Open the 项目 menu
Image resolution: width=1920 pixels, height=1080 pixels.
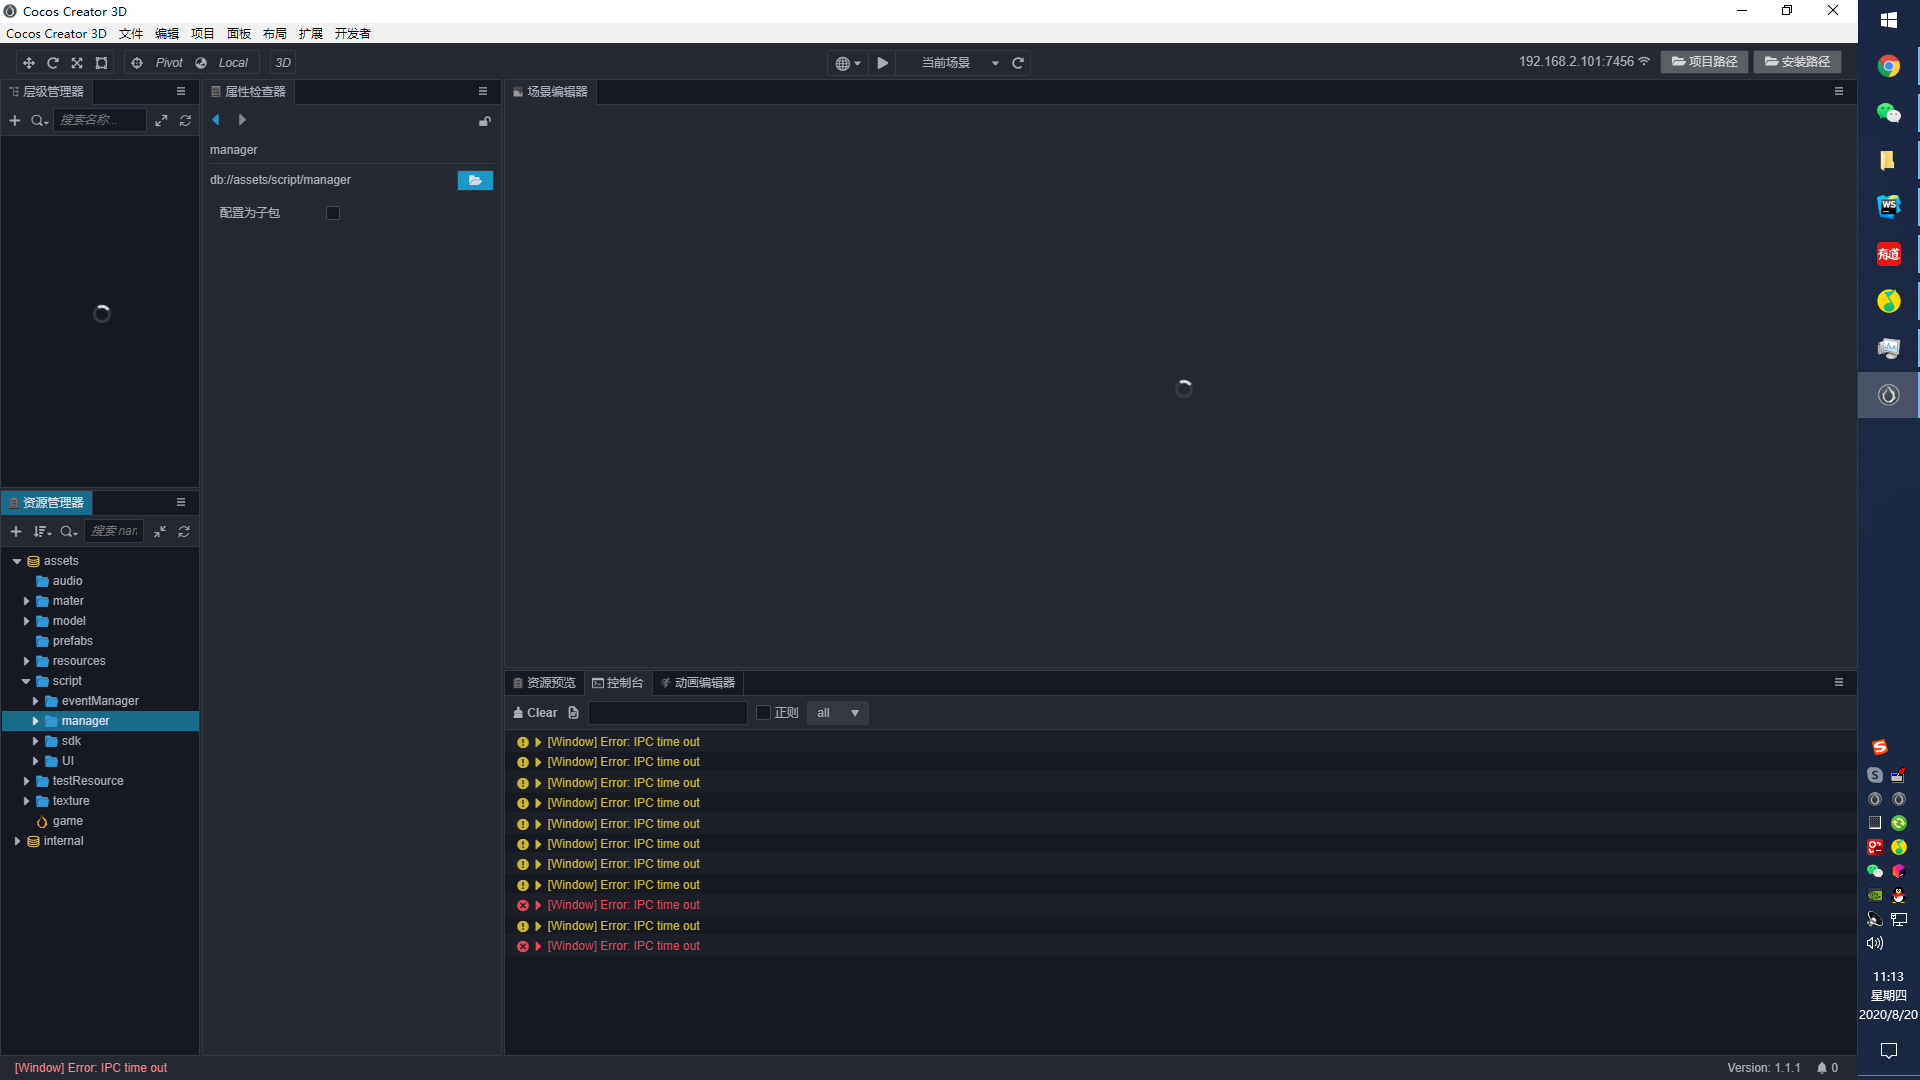[x=203, y=34]
